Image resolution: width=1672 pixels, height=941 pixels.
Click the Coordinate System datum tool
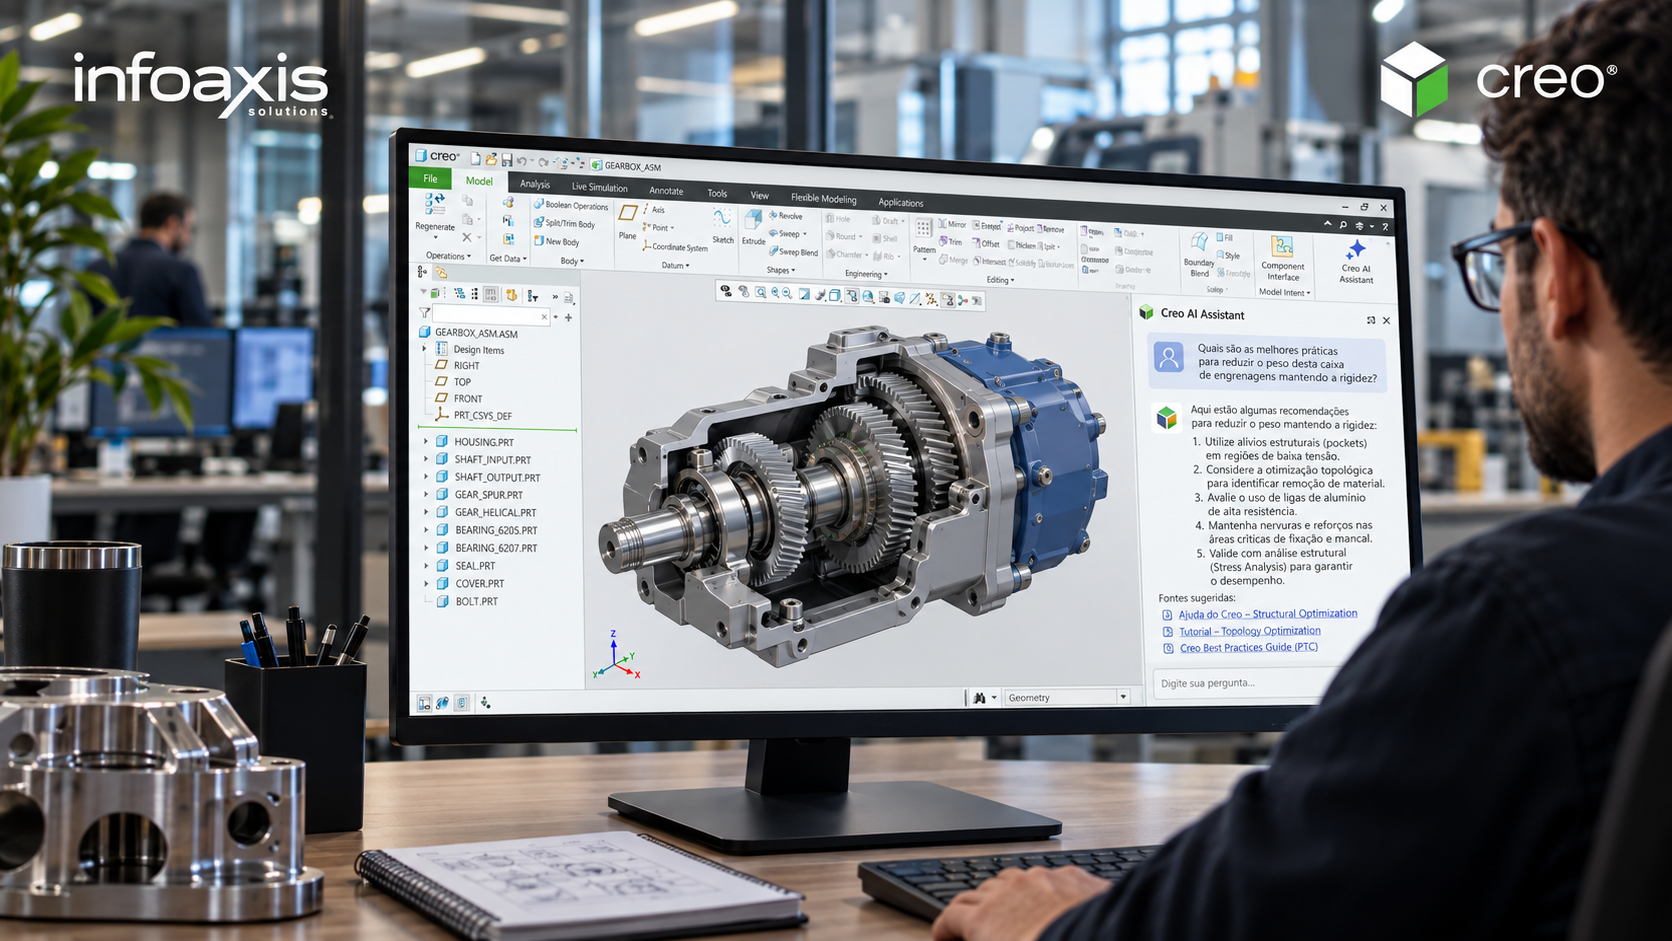pos(675,247)
